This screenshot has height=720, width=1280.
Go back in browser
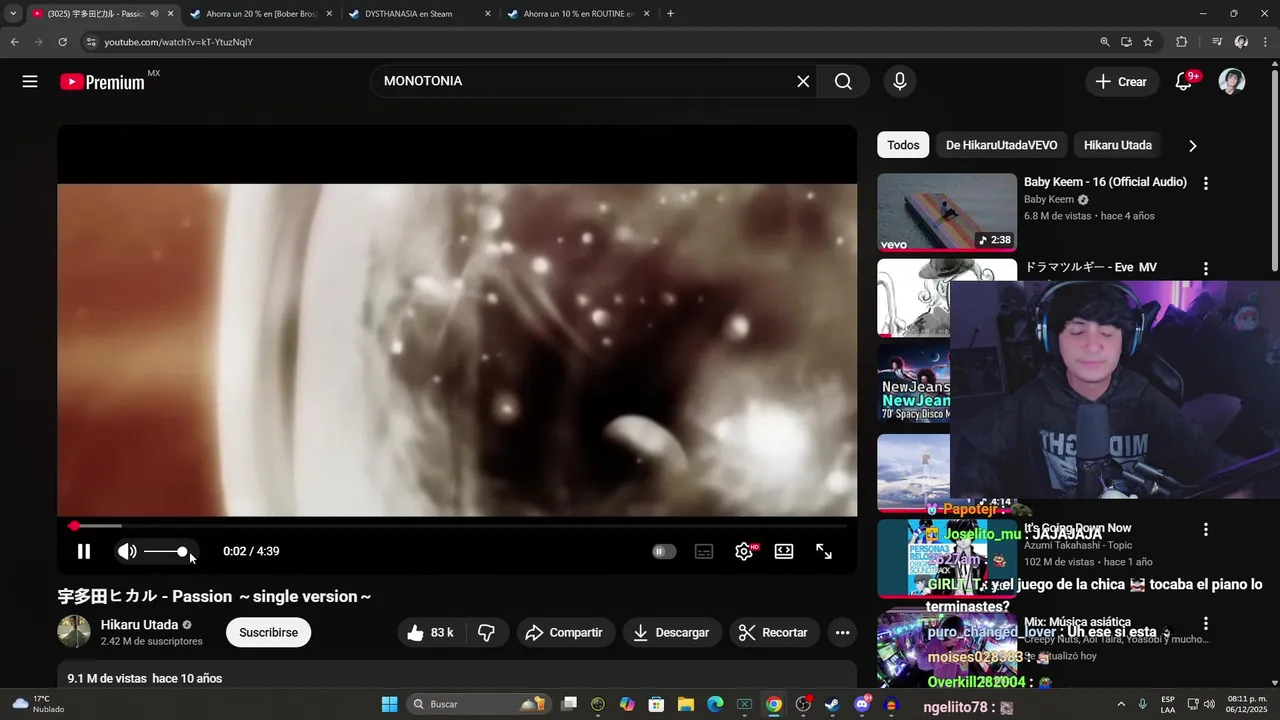coord(14,42)
